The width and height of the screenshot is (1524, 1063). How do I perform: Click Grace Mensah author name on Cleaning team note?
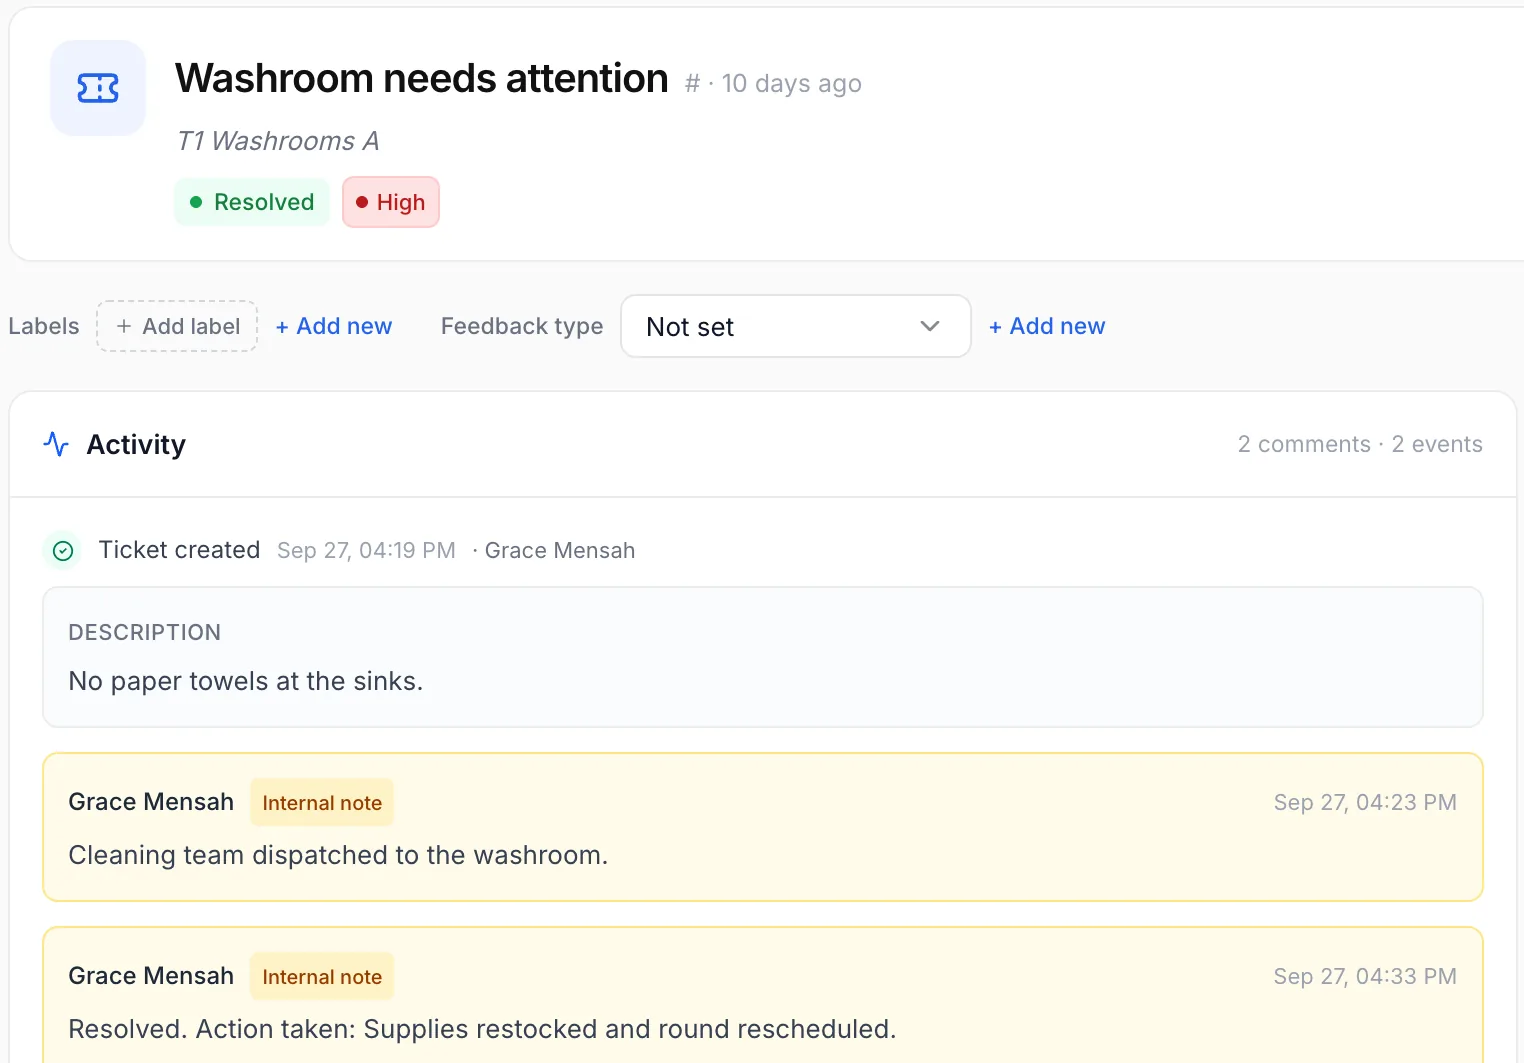pos(151,802)
